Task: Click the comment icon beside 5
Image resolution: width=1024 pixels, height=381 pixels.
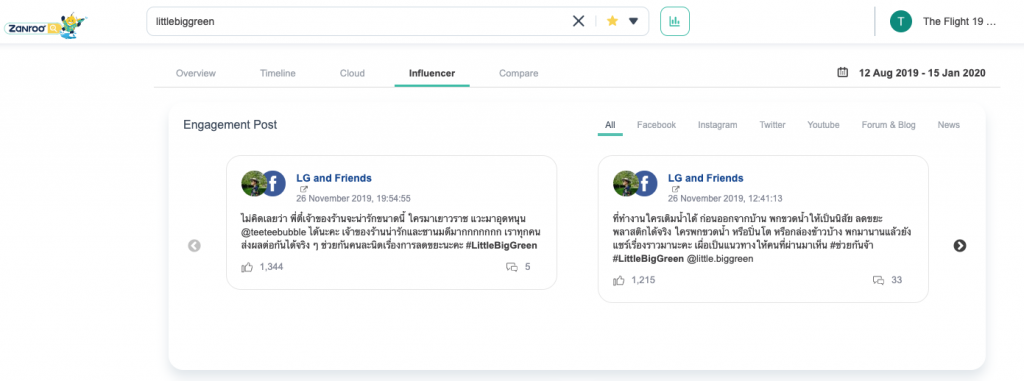Action: (512, 267)
